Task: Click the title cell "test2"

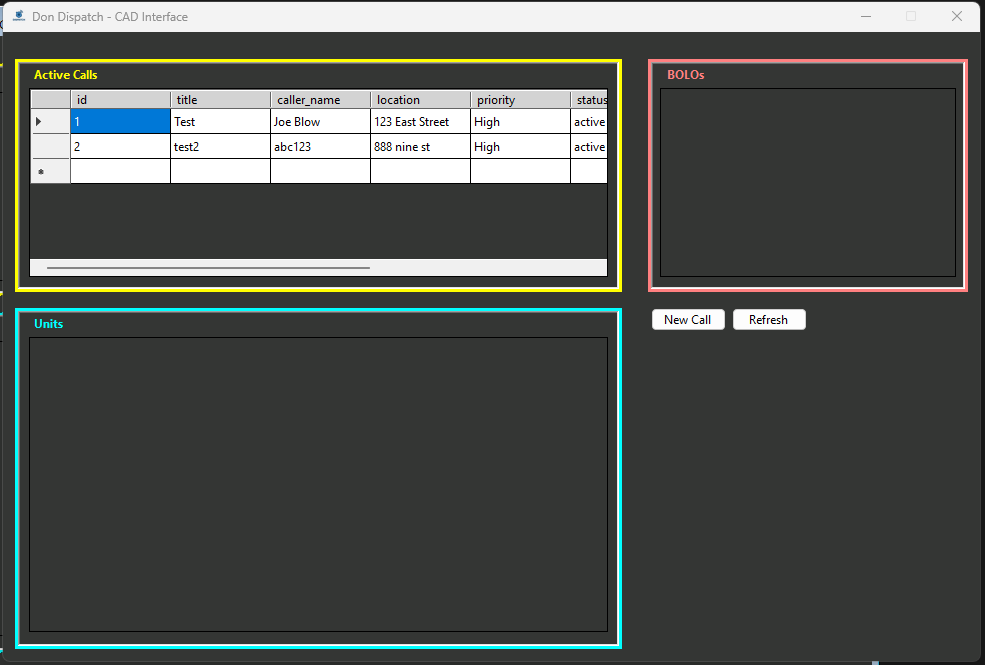Action: (220, 146)
